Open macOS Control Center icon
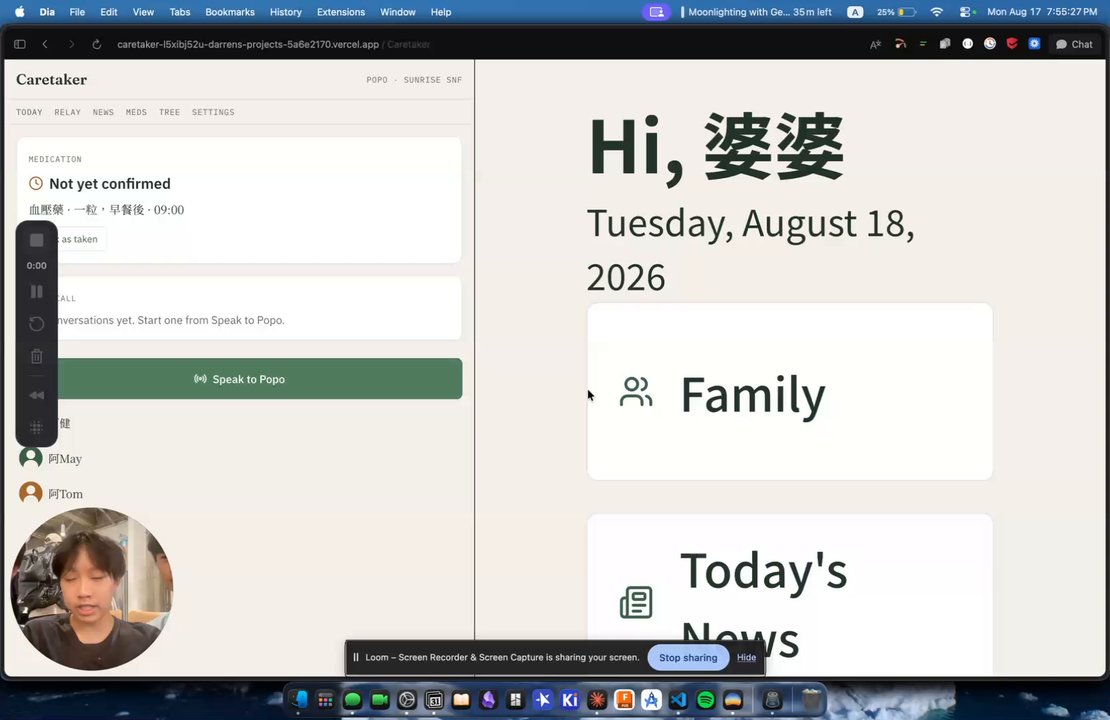The width and height of the screenshot is (1110, 720). (966, 12)
